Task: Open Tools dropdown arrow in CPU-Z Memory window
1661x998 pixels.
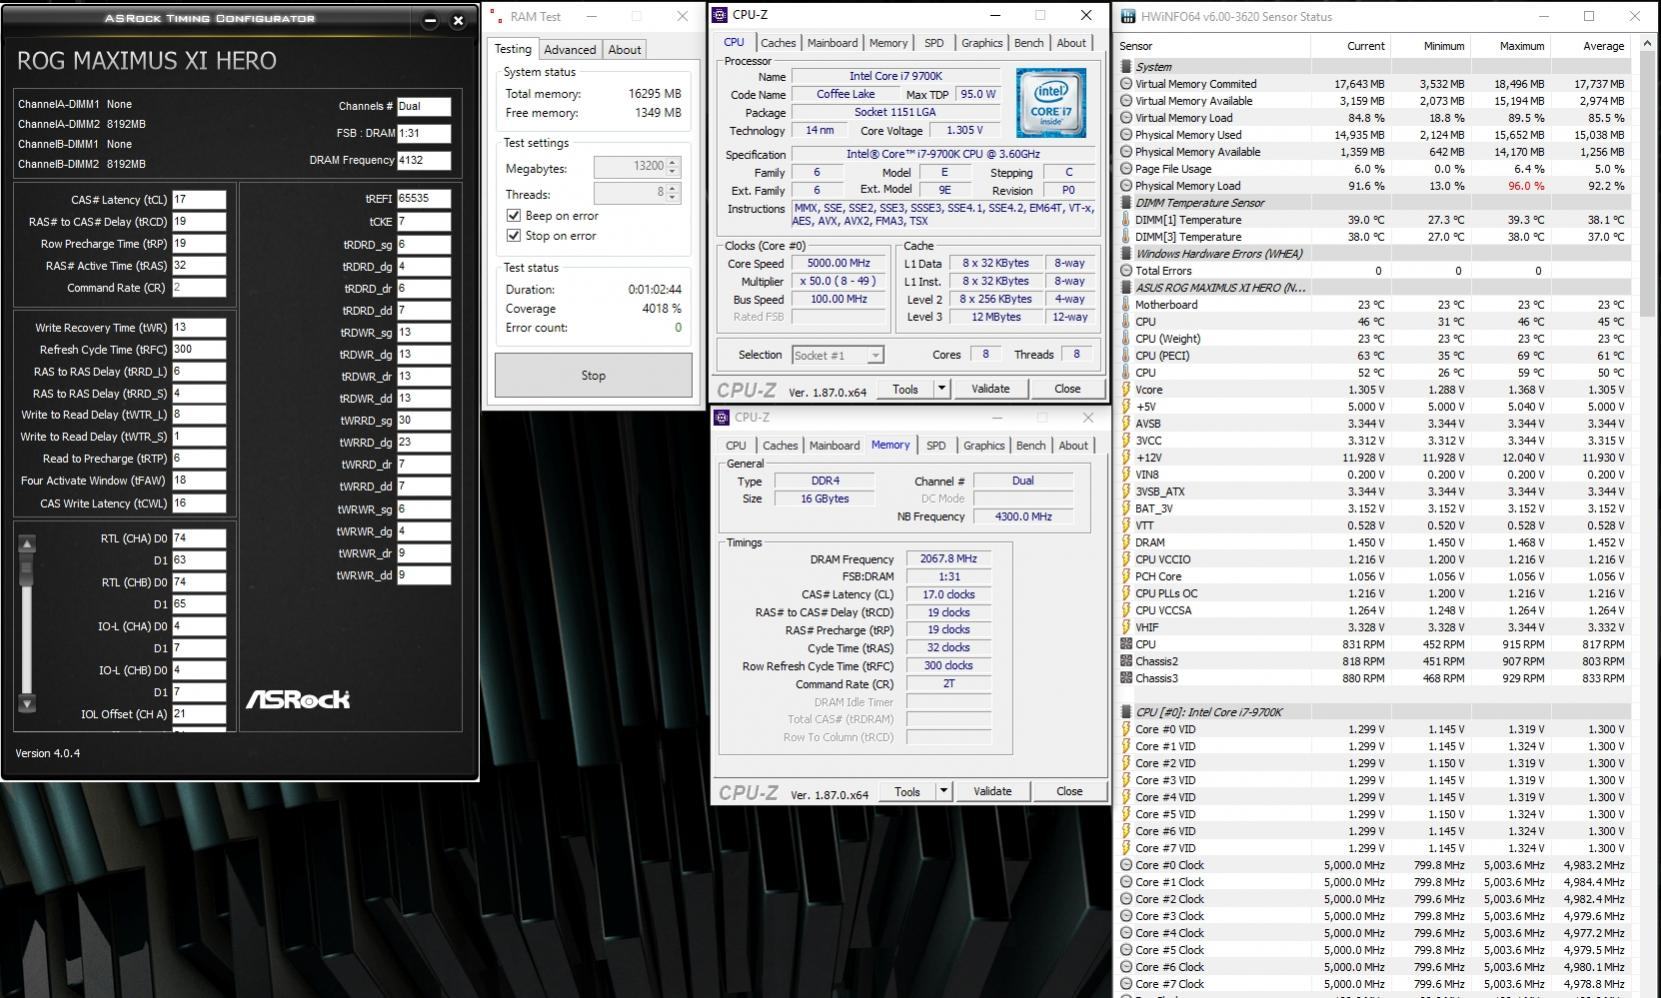Action: coord(943,791)
